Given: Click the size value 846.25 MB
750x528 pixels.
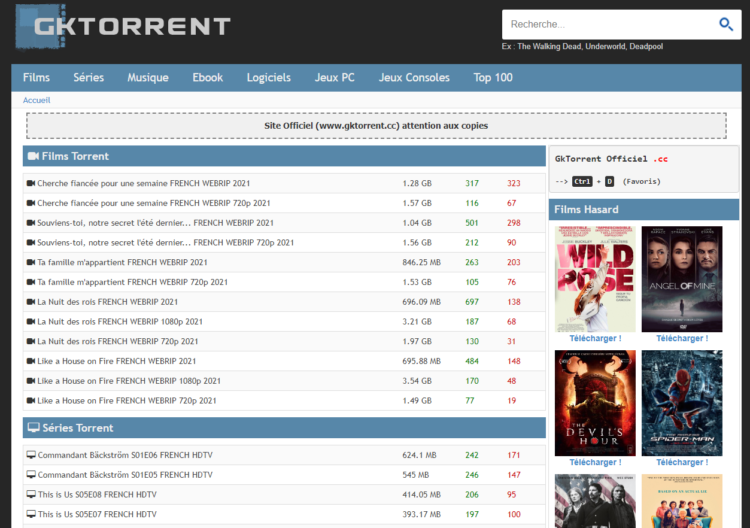Looking at the screenshot, I should pos(421,262).
